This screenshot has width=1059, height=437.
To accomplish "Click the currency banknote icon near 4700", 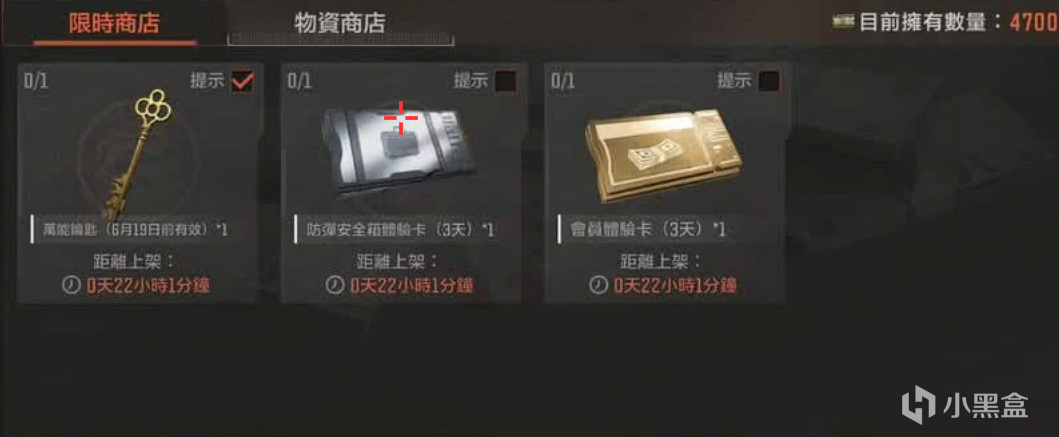I will coord(844,22).
